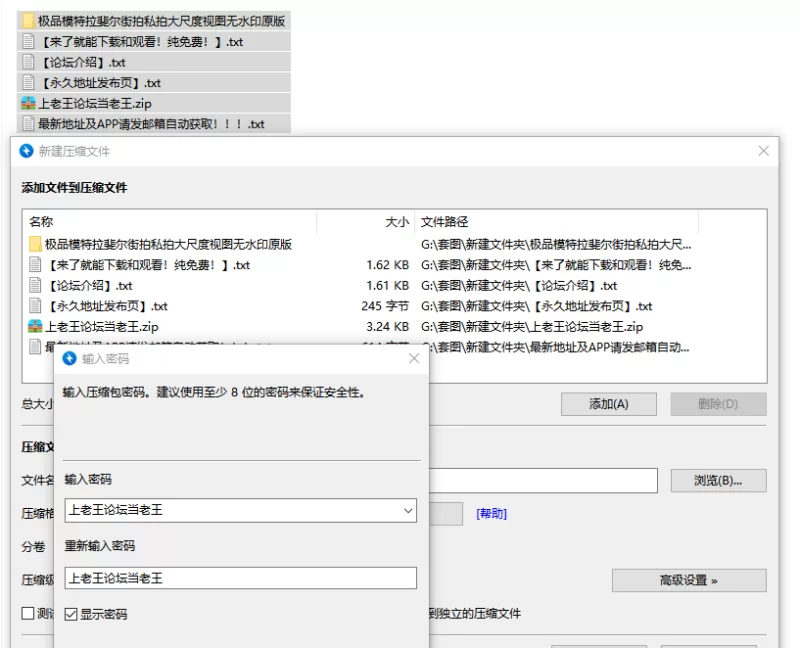Select the zip icon in the archive dialog list
The image size is (800, 648).
pyautogui.click(x=35, y=326)
